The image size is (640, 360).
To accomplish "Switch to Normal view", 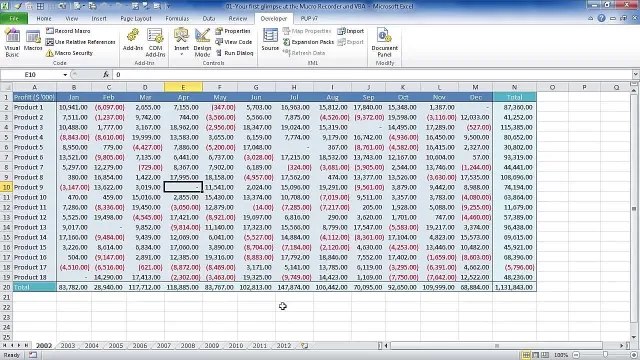I will click(527, 355).
